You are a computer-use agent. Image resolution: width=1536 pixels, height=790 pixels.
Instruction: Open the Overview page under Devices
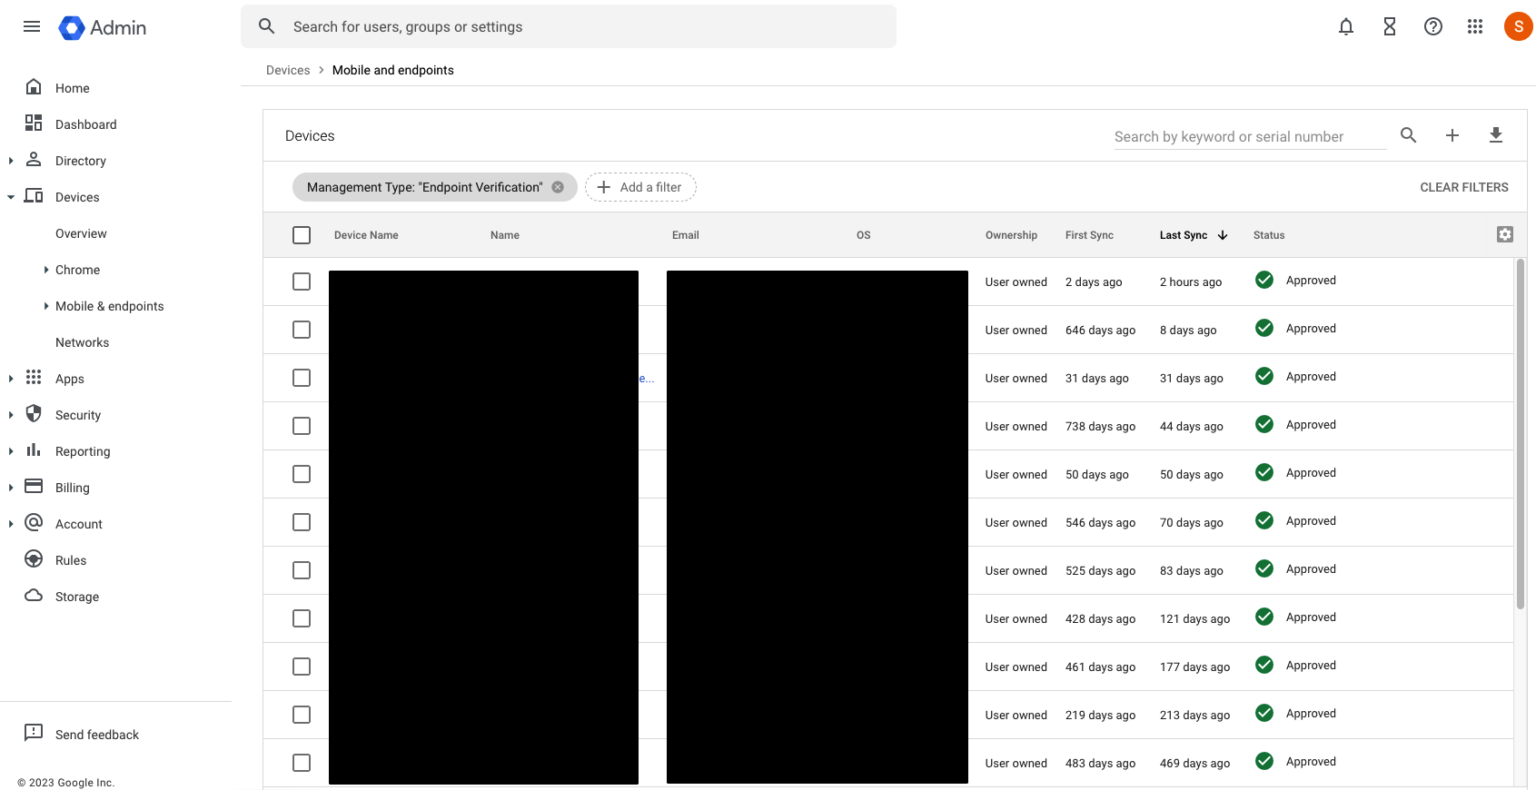click(x=80, y=233)
